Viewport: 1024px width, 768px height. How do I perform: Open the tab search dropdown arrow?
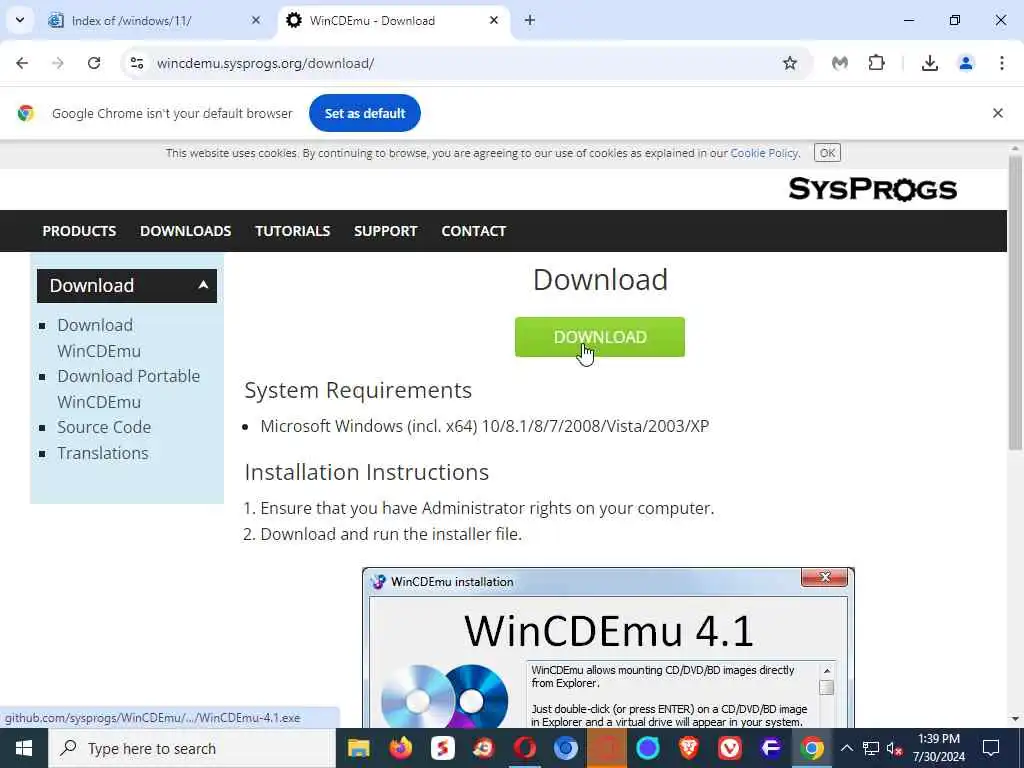[20, 20]
